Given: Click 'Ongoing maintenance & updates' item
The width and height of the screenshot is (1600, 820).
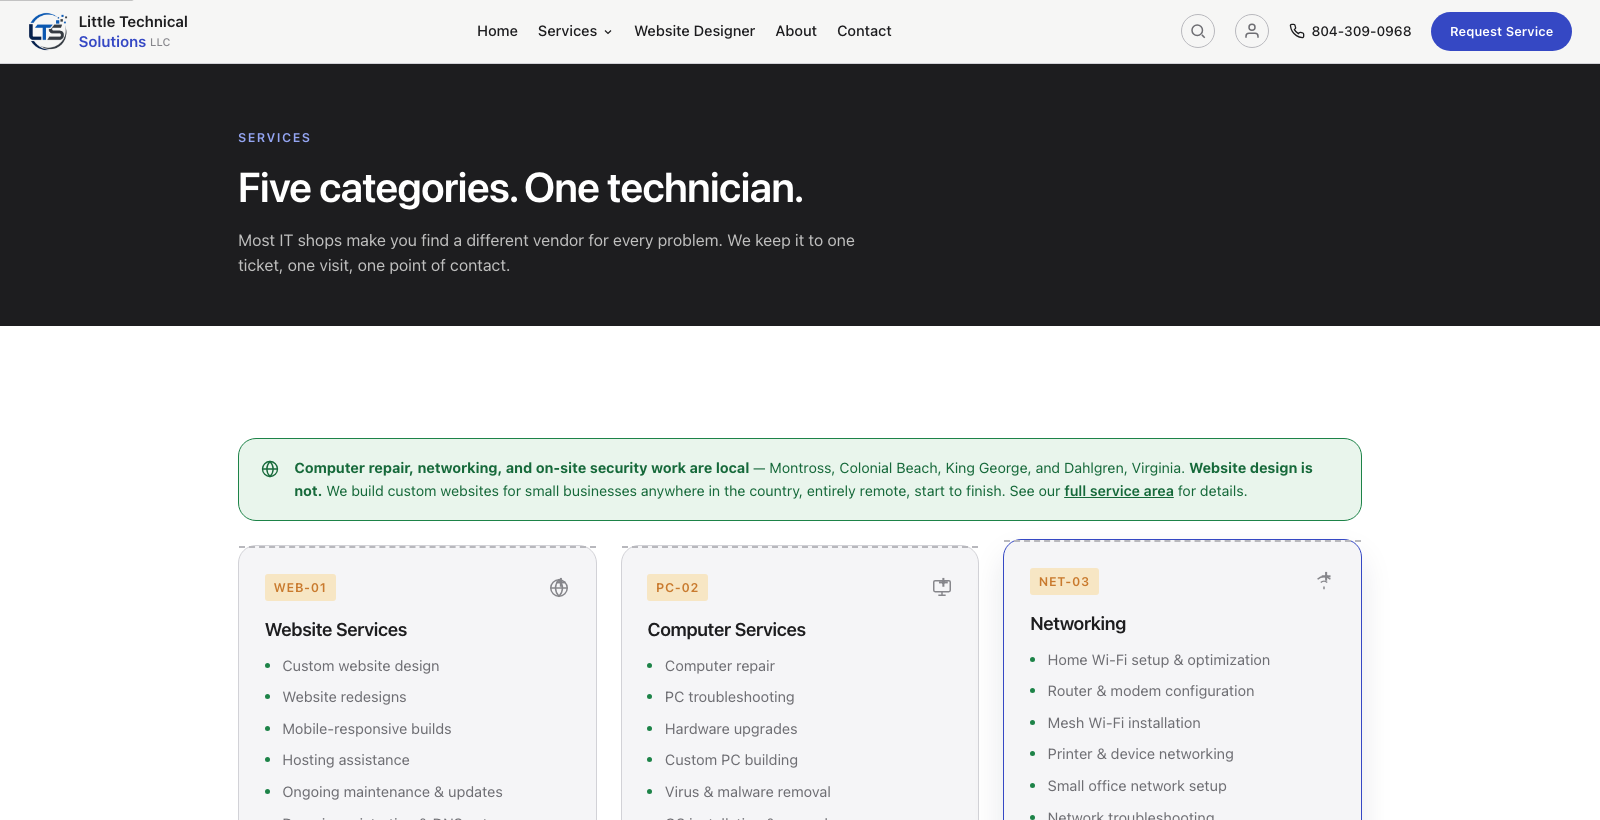Looking at the screenshot, I should tap(392, 792).
